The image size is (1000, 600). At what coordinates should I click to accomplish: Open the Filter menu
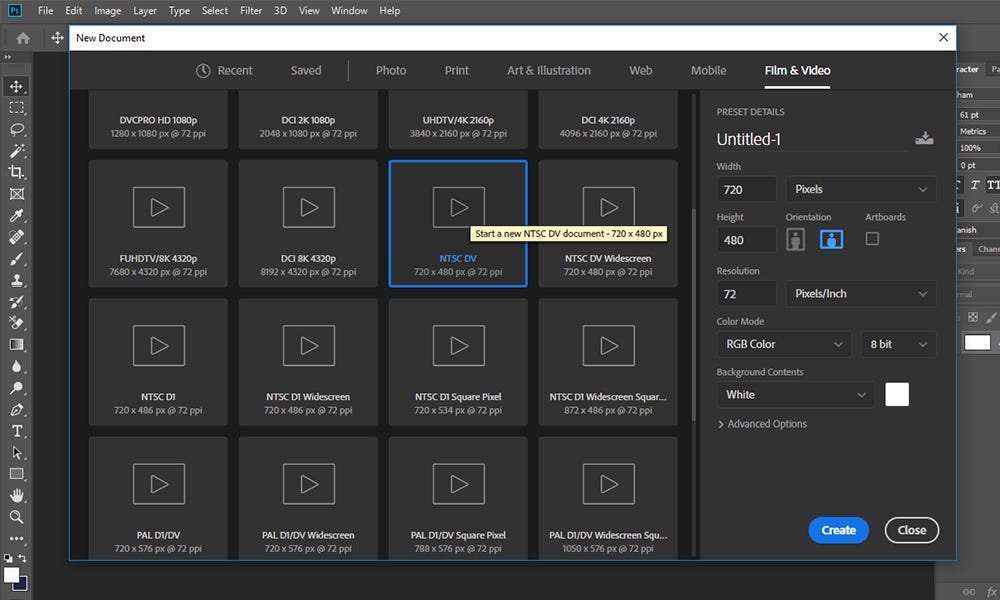[x=251, y=10]
